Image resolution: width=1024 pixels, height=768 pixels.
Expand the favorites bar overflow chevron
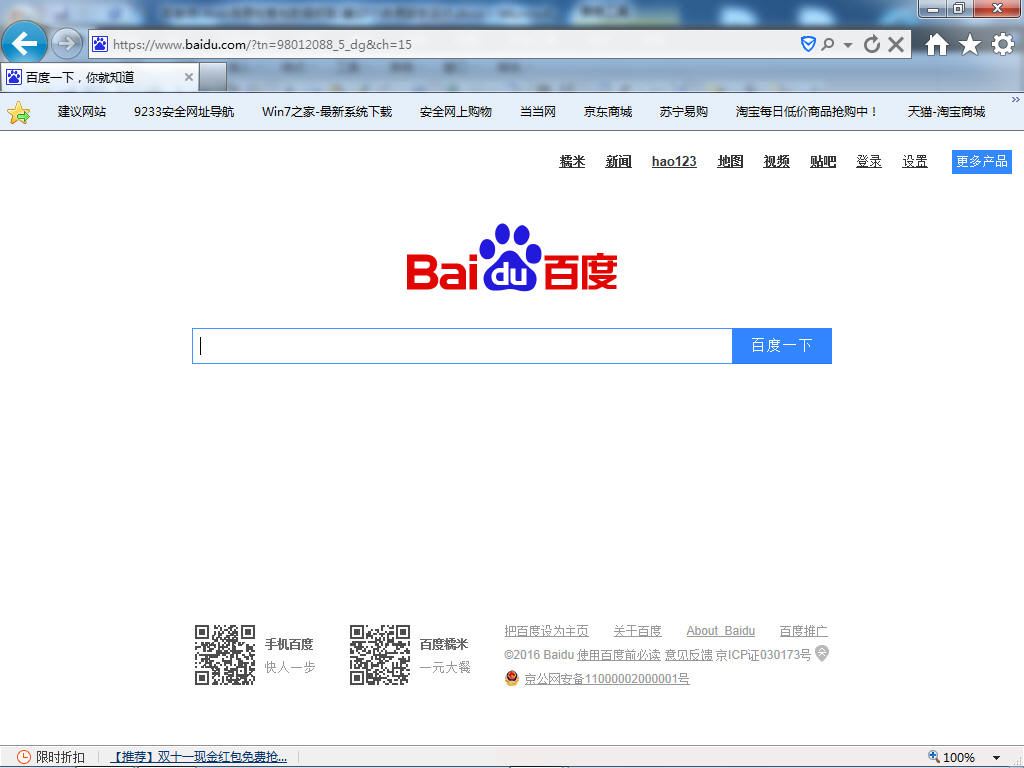1016,100
